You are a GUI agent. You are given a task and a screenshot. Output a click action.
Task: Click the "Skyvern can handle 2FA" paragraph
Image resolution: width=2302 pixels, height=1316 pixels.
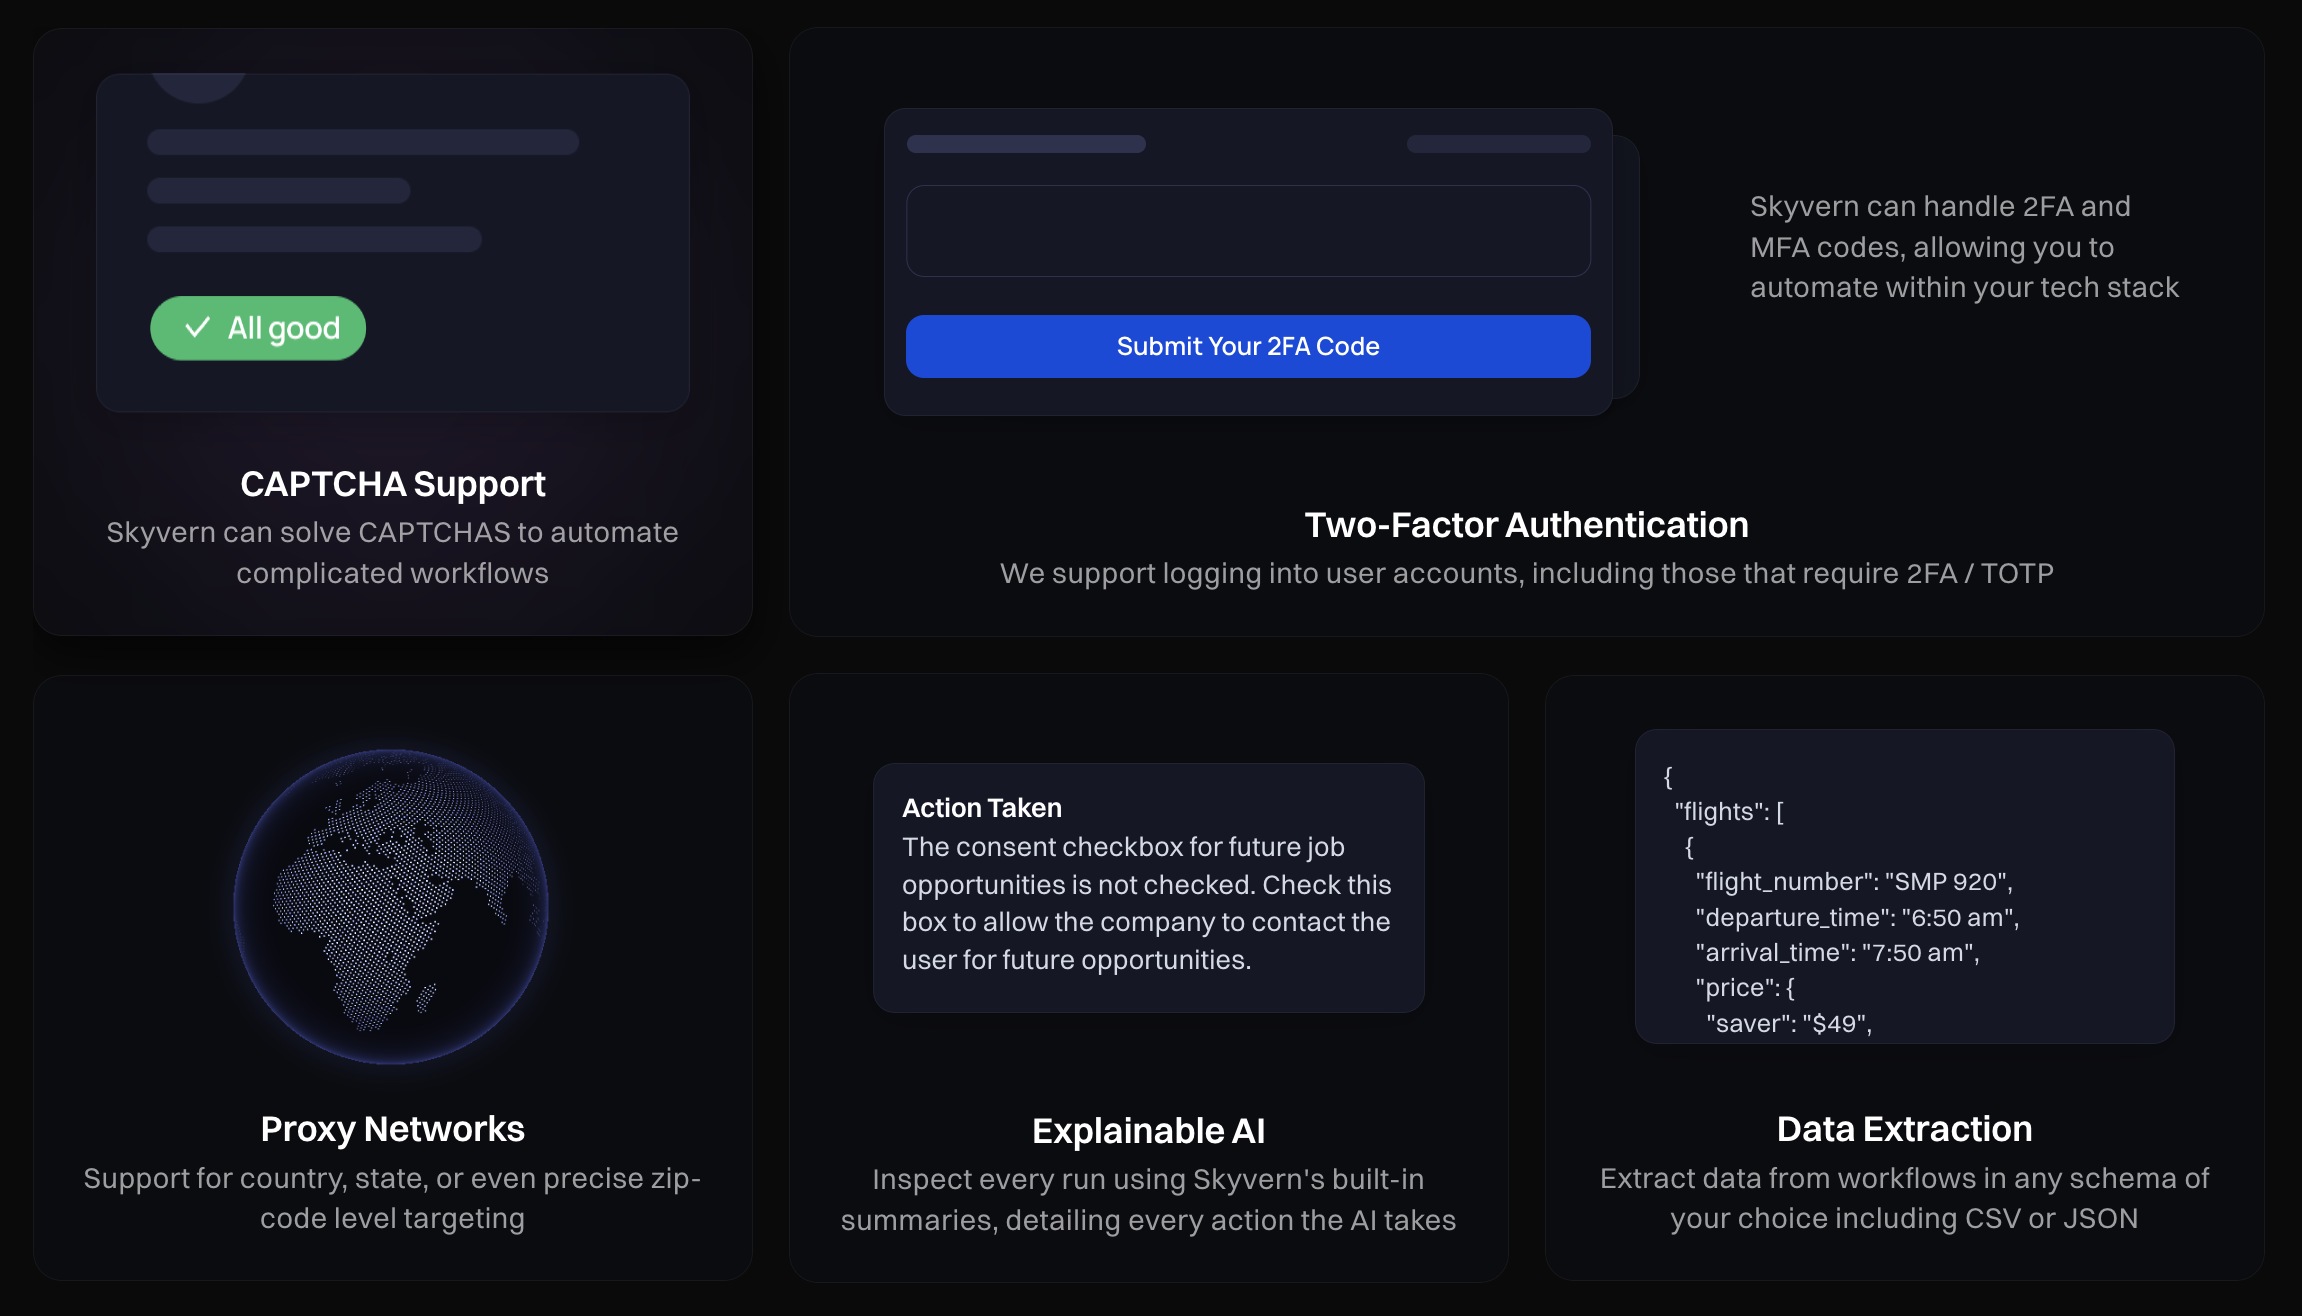[1964, 247]
